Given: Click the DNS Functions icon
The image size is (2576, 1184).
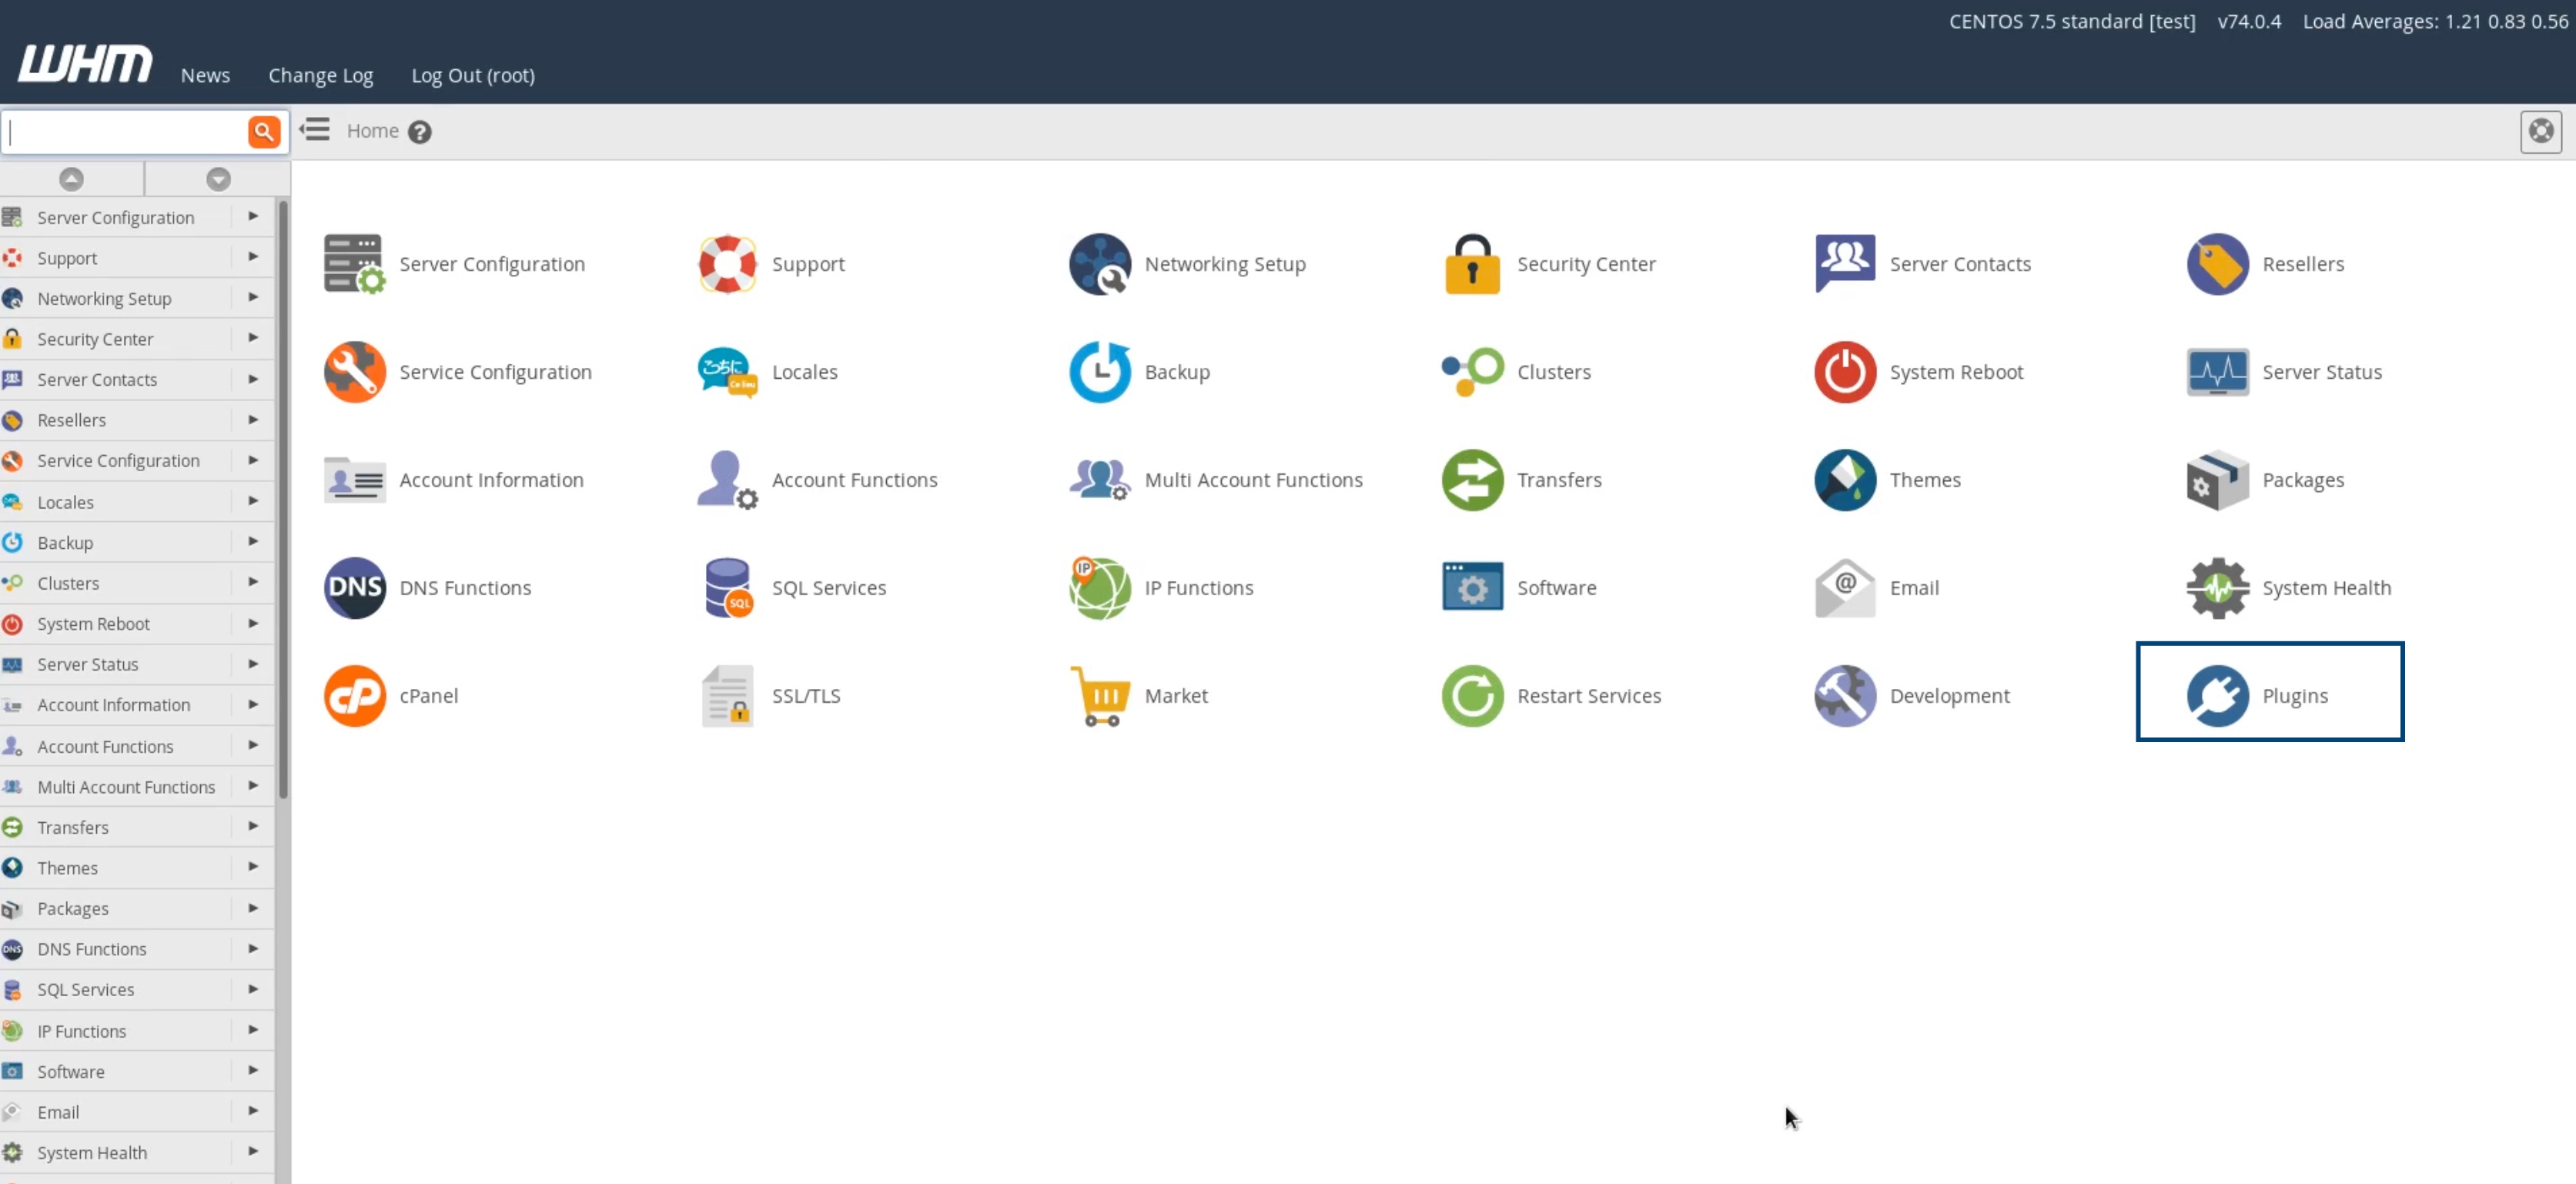Looking at the screenshot, I should tap(354, 588).
